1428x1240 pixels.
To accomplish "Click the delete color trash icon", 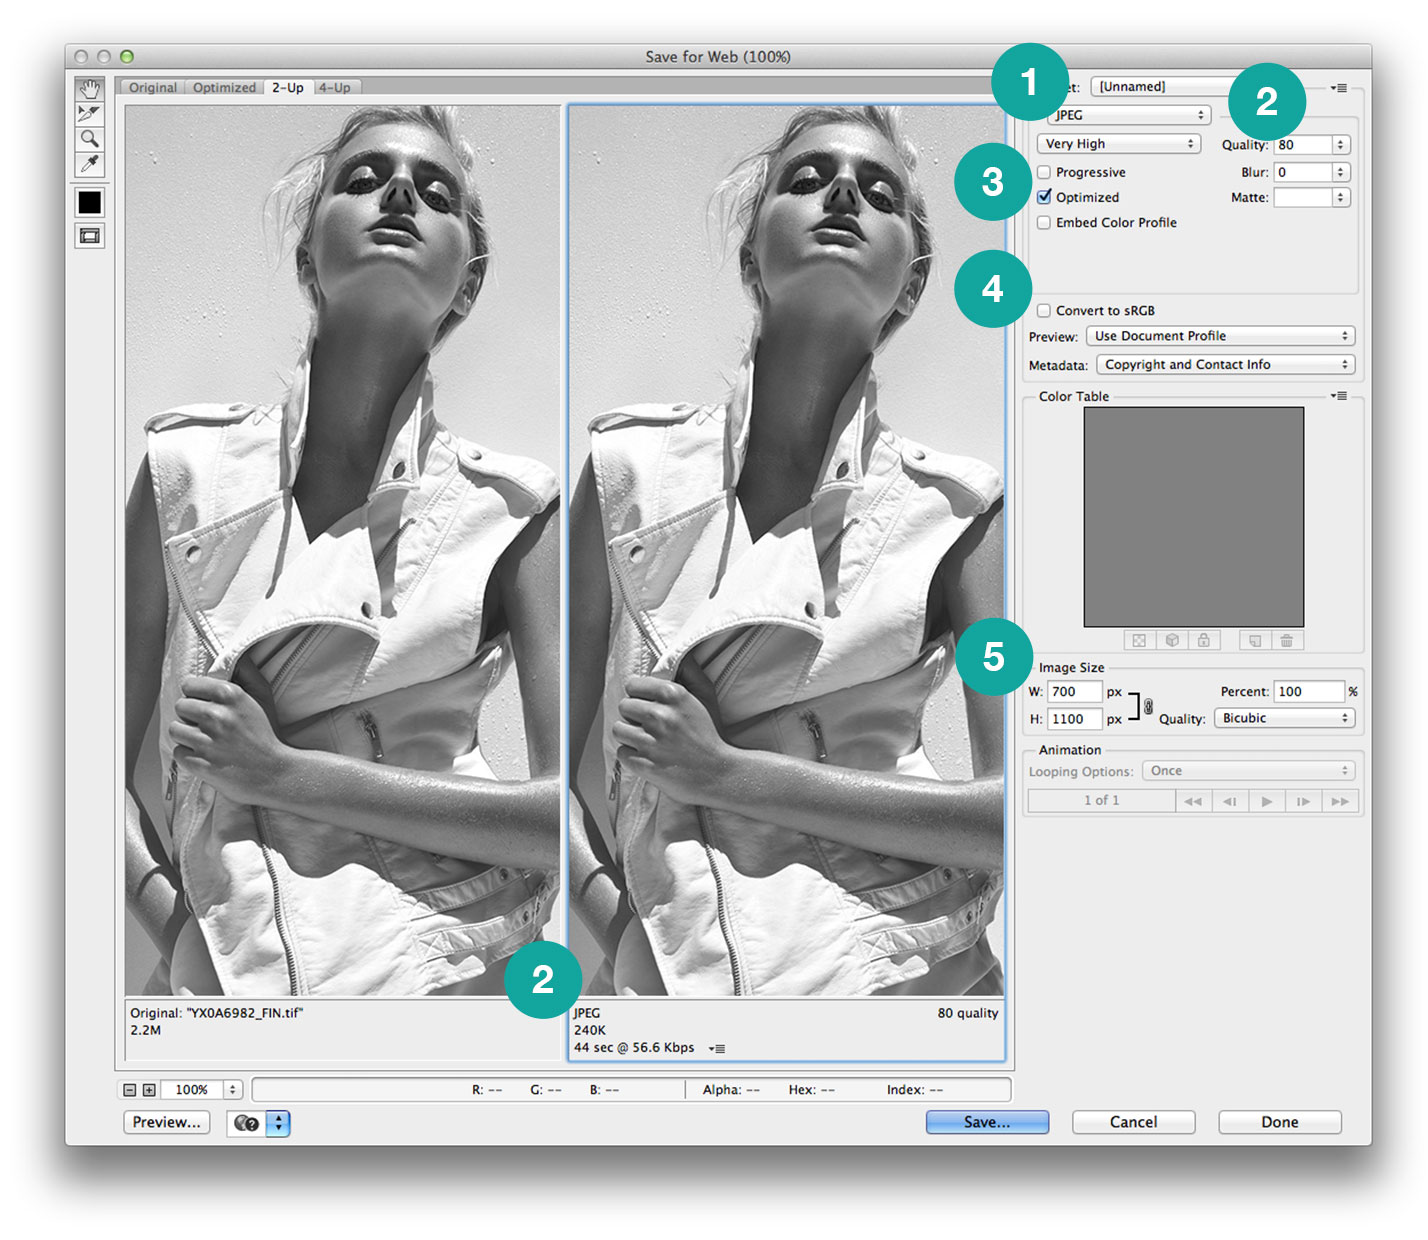I will (1287, 640).
